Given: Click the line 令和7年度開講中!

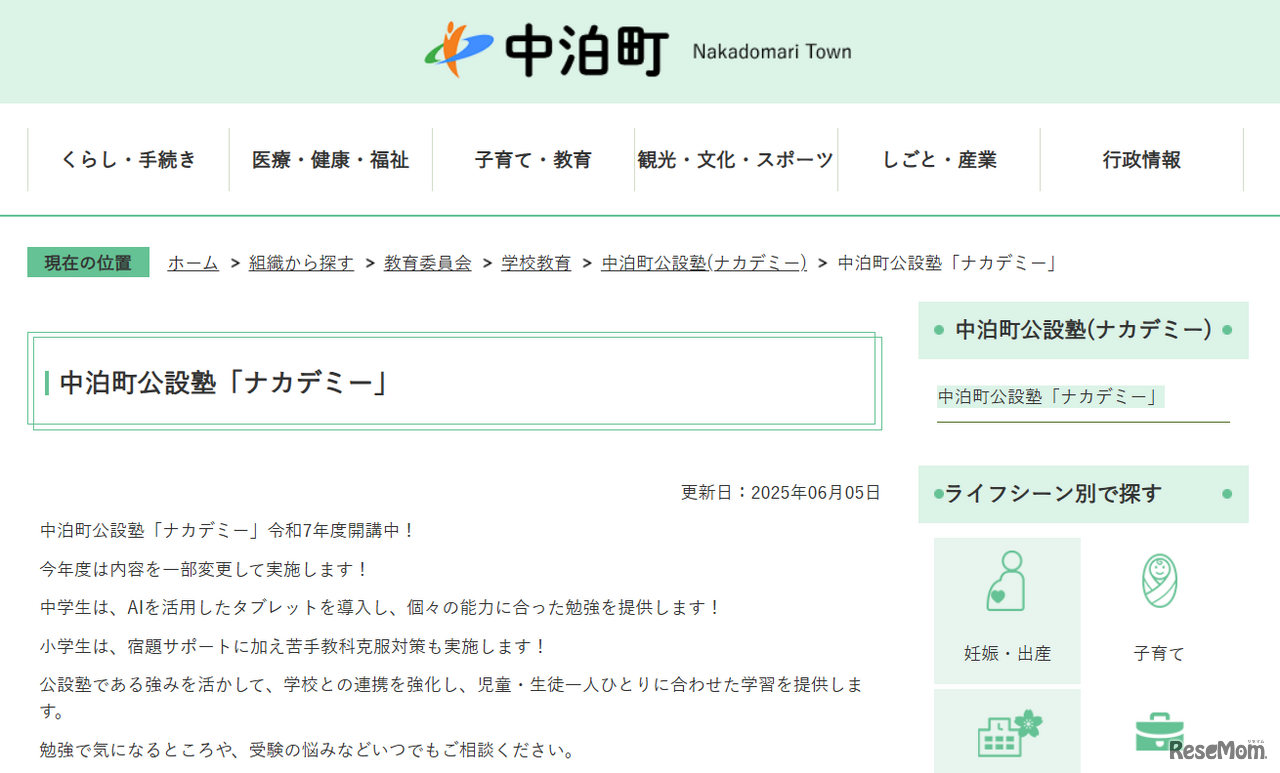Looking at the screenshot, I should (228, 530).
